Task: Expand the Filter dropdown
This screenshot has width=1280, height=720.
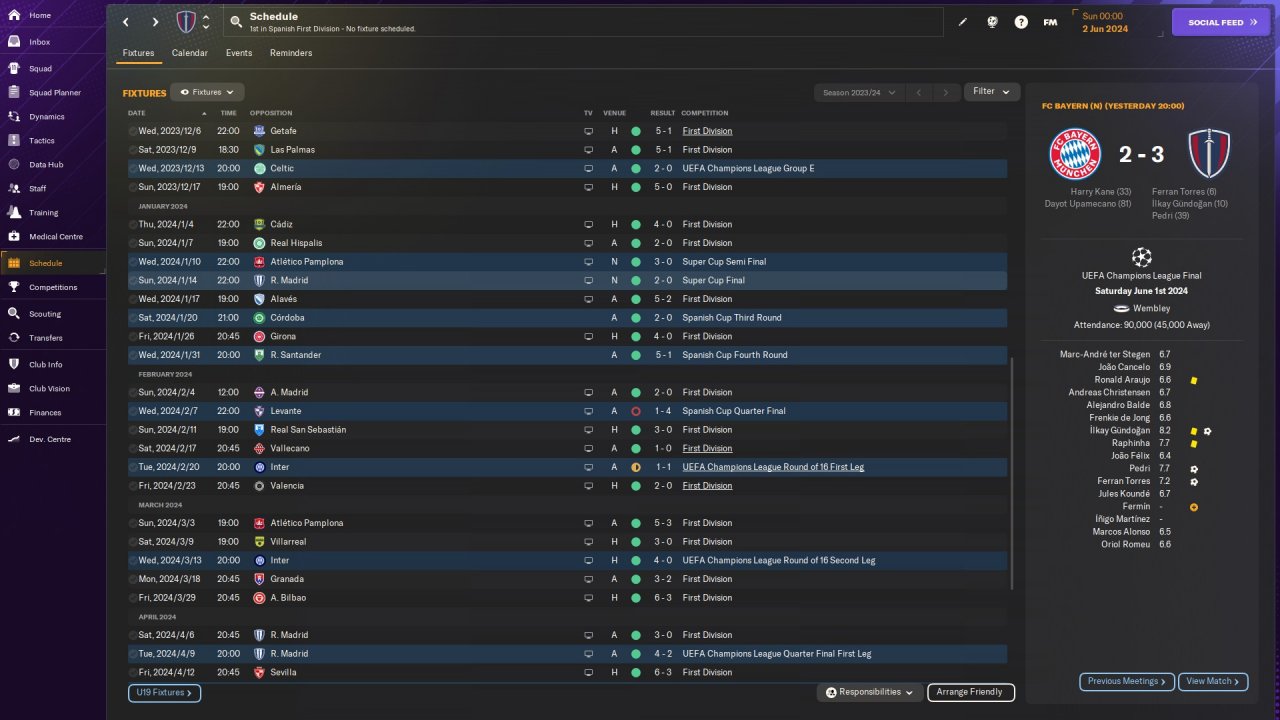Action: (x=992, y=92)
